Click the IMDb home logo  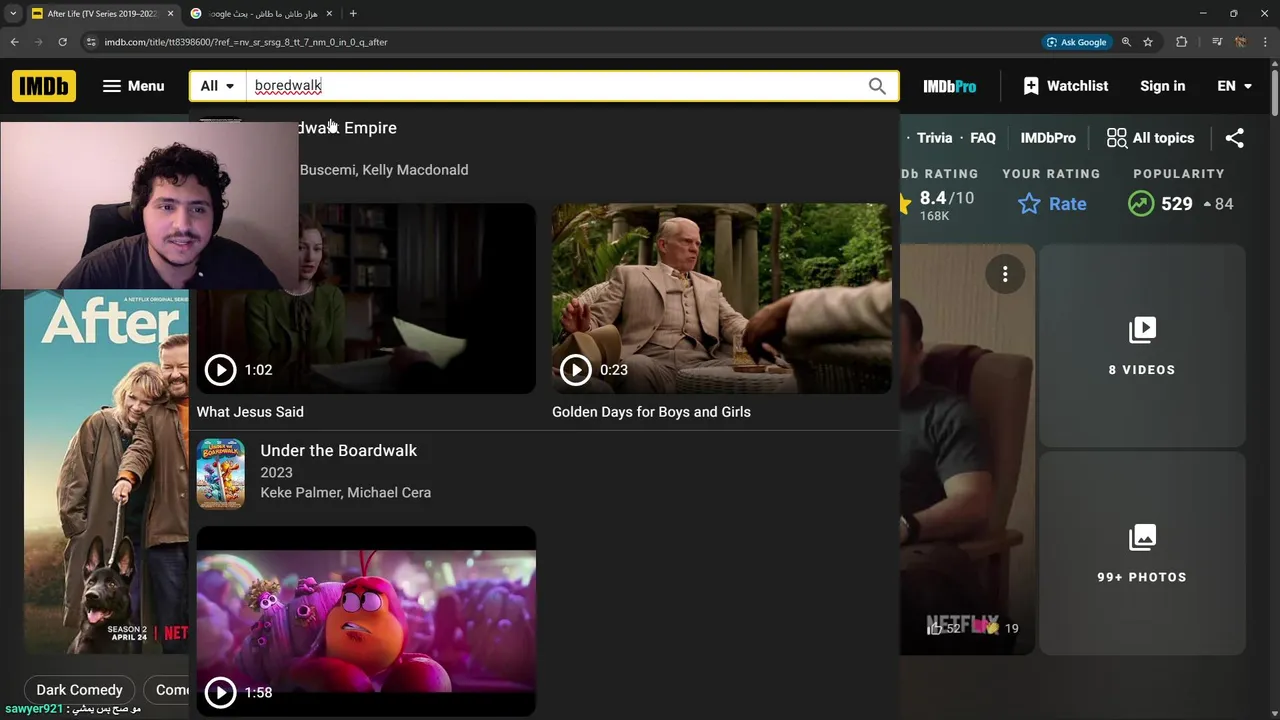click(44, 86)
